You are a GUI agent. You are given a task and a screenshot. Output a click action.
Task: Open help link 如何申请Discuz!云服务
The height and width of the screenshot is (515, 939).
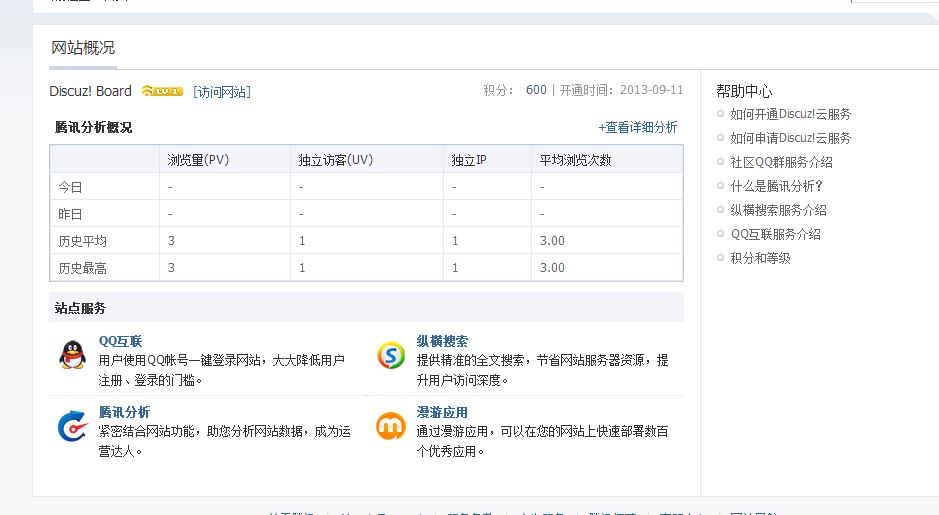click(790, 138)
